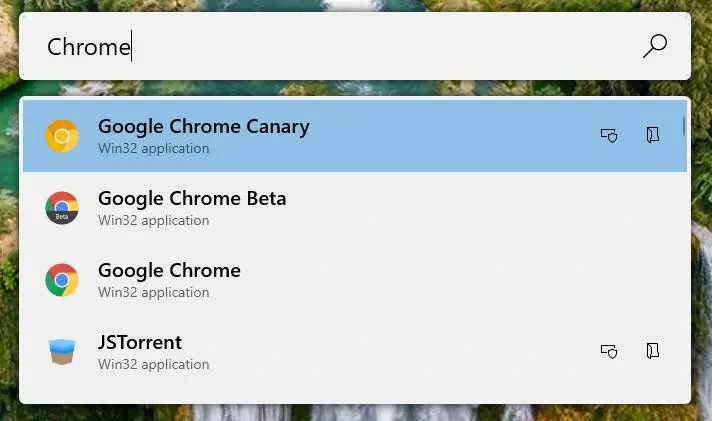Click the magnifier search icon

coord(655,45)
